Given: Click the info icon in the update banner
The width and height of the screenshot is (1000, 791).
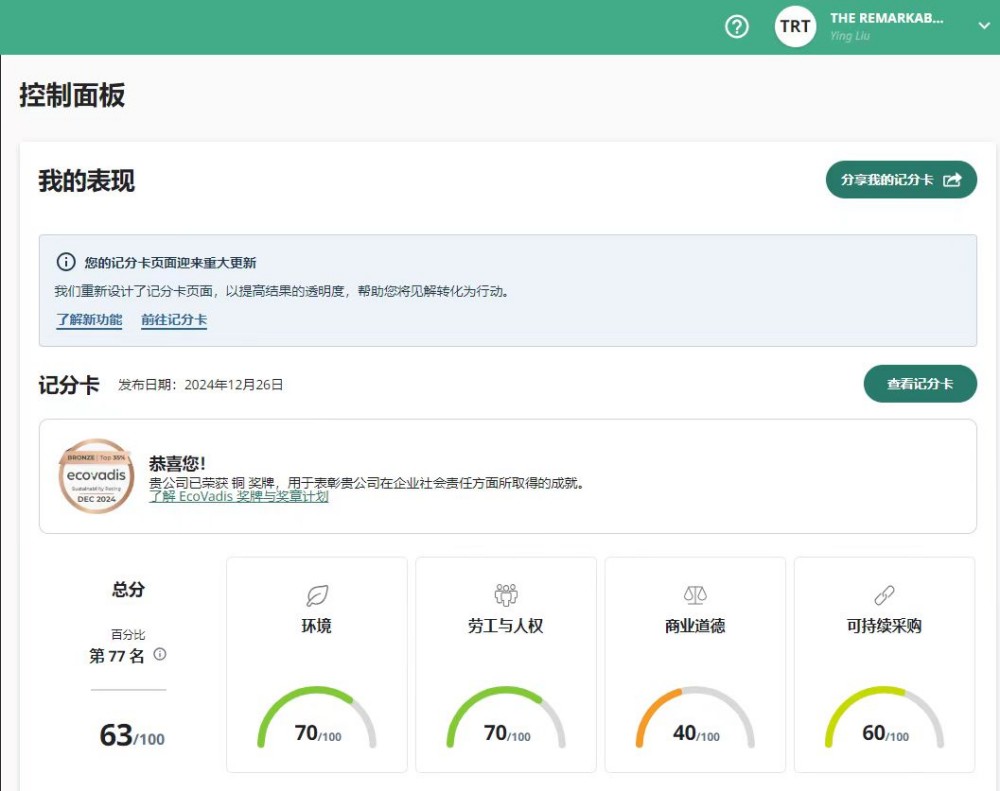Looking at the screenshot, I should click(x=63, y=262).
